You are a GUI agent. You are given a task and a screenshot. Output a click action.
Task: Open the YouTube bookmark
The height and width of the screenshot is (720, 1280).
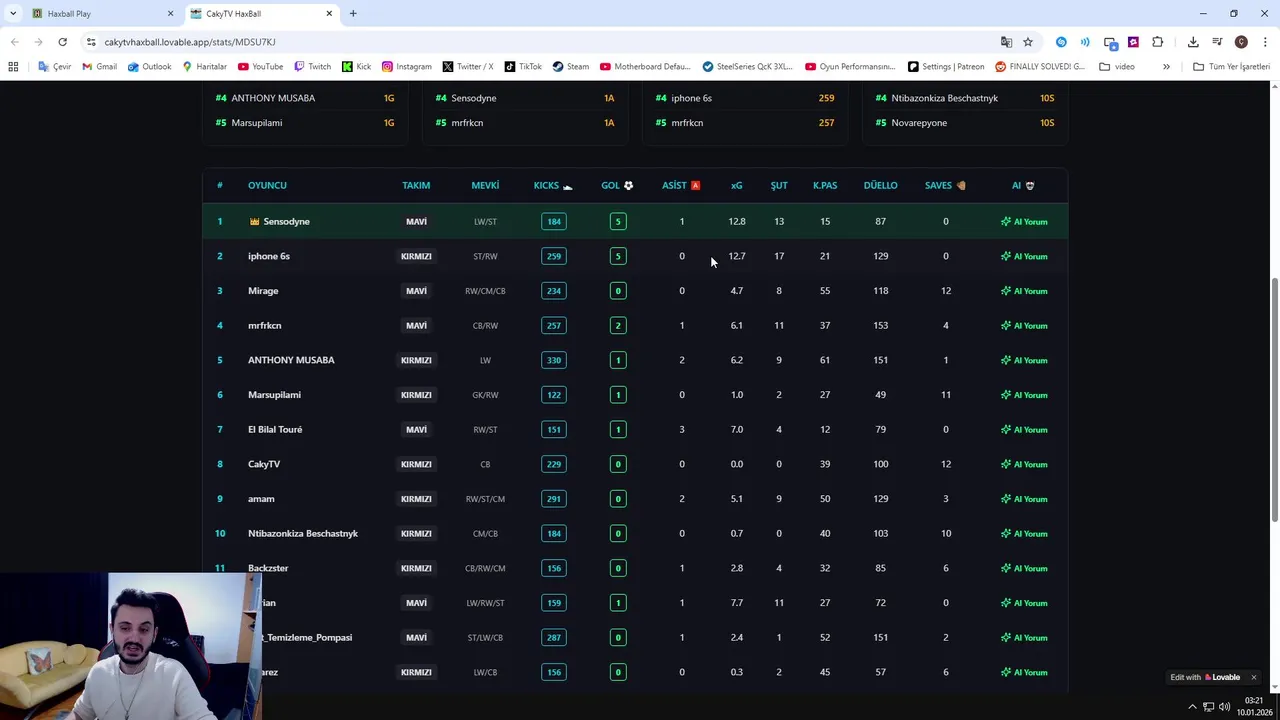pos(260,66)
